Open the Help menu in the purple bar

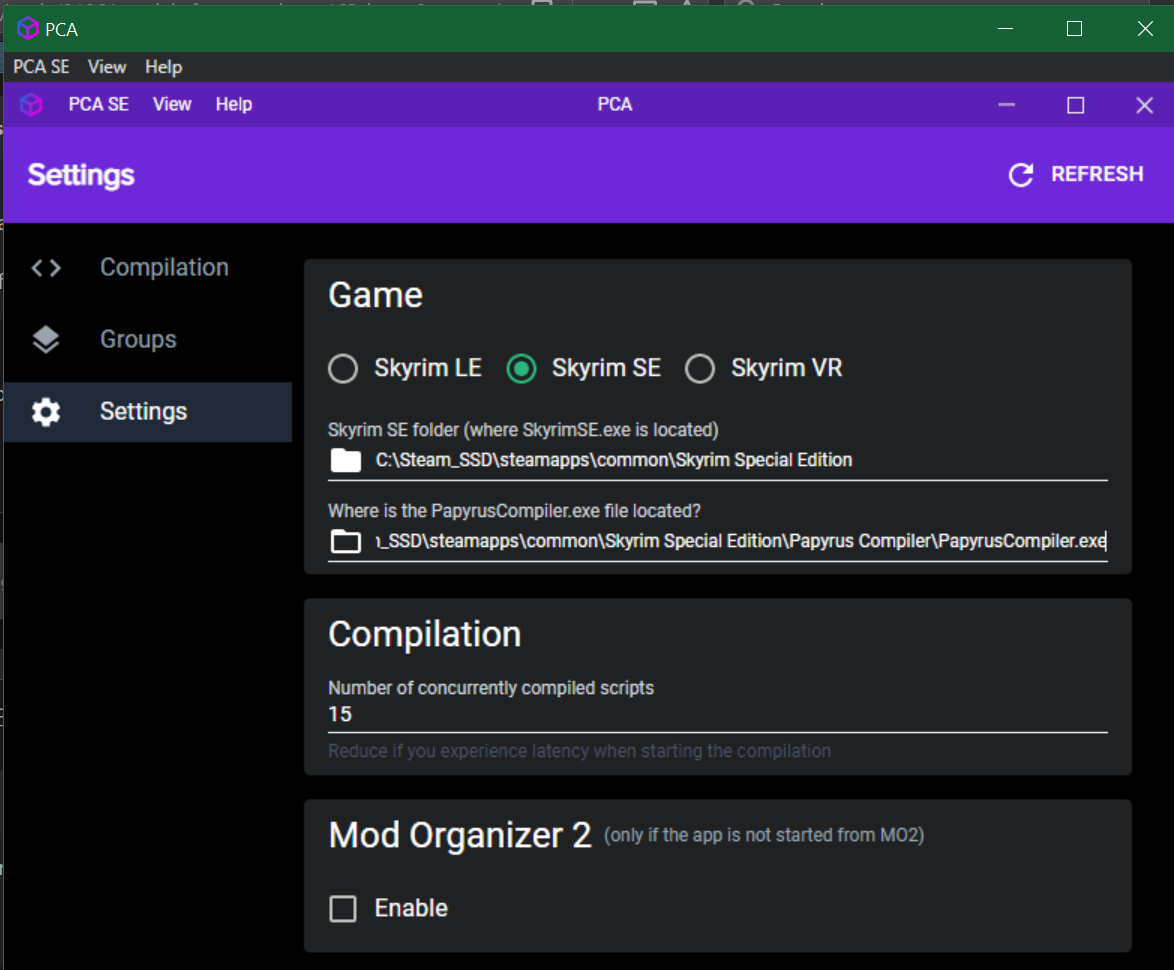point(234,105)
